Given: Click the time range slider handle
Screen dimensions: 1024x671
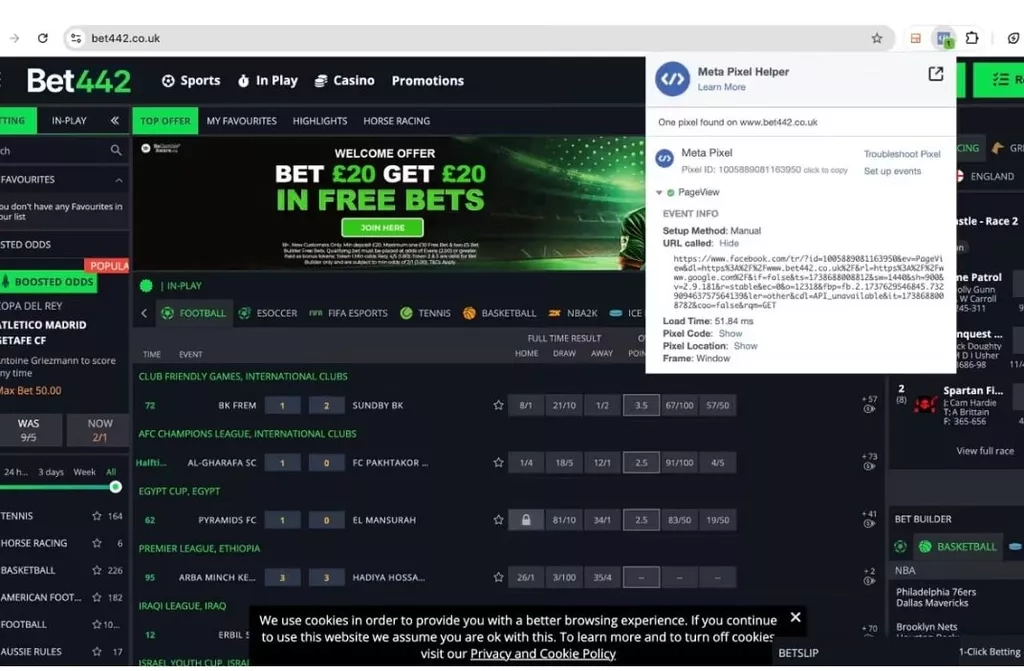Looking at the screenshot, I should [116, 487].
